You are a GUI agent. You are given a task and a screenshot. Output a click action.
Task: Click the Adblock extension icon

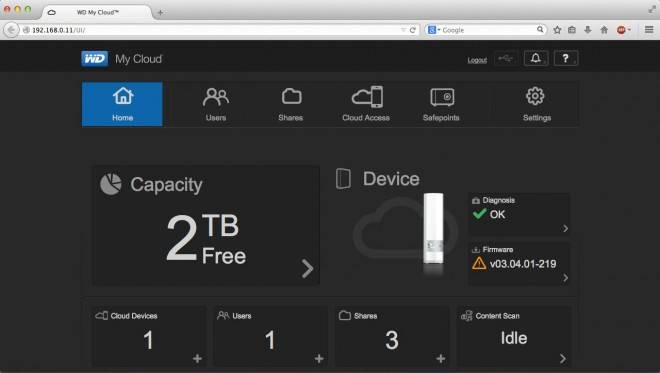click(x=621, y=30)
